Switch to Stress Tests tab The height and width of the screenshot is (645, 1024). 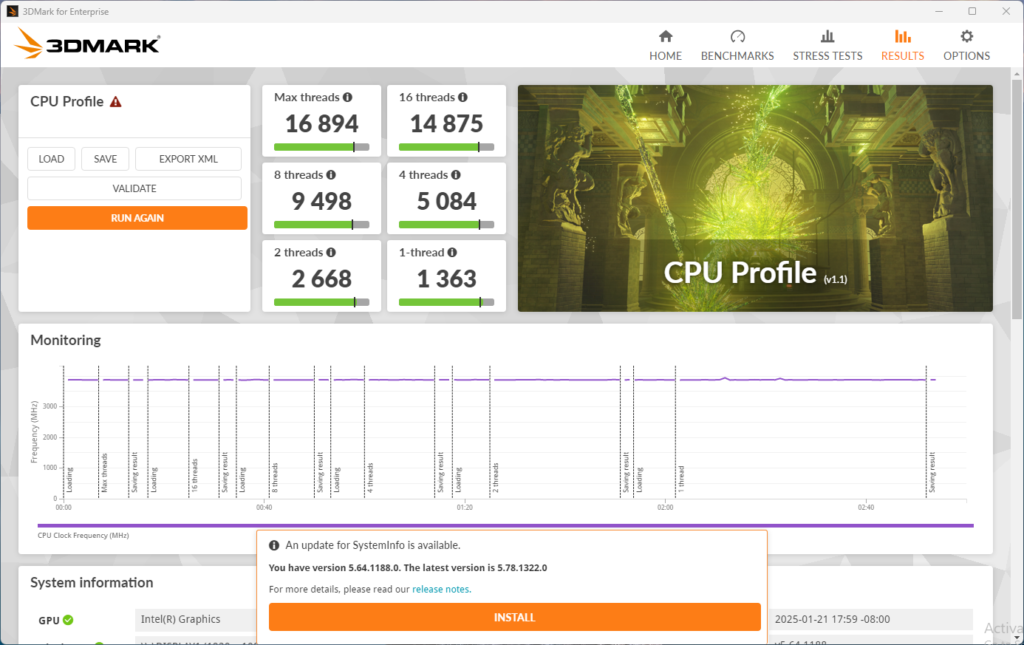[x=827, y=46]
